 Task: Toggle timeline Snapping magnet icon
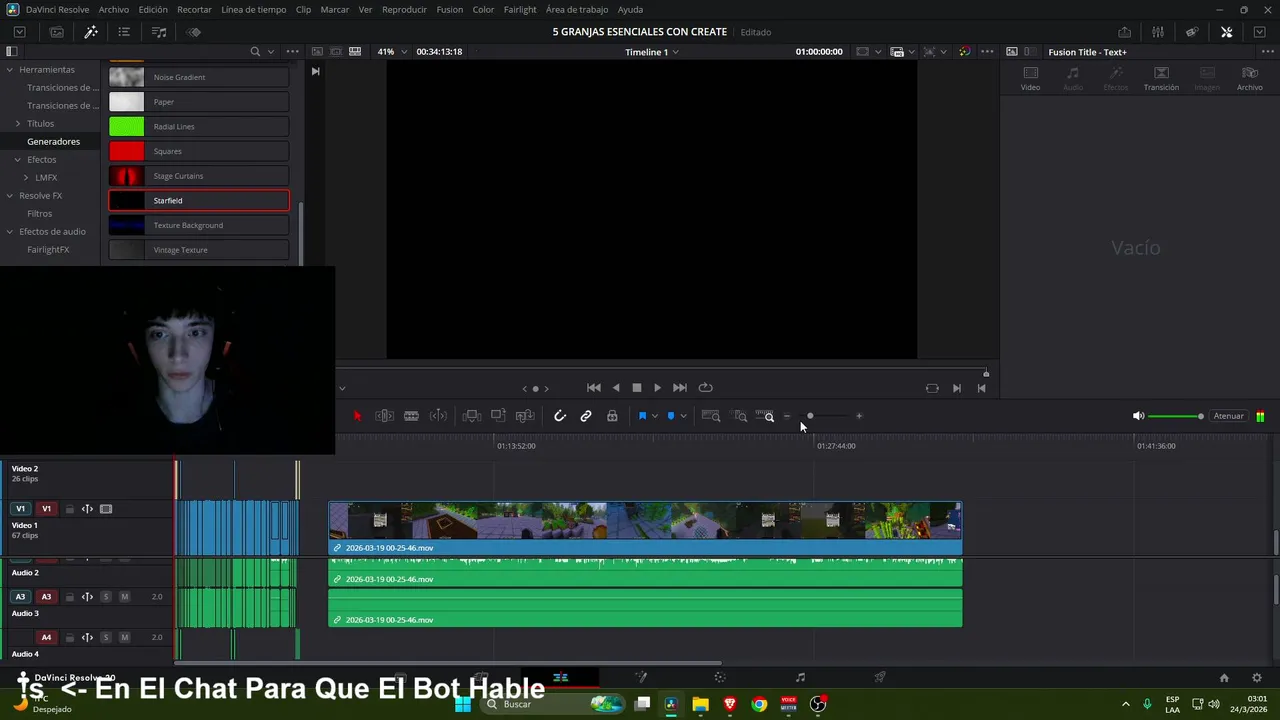[560, 416]
